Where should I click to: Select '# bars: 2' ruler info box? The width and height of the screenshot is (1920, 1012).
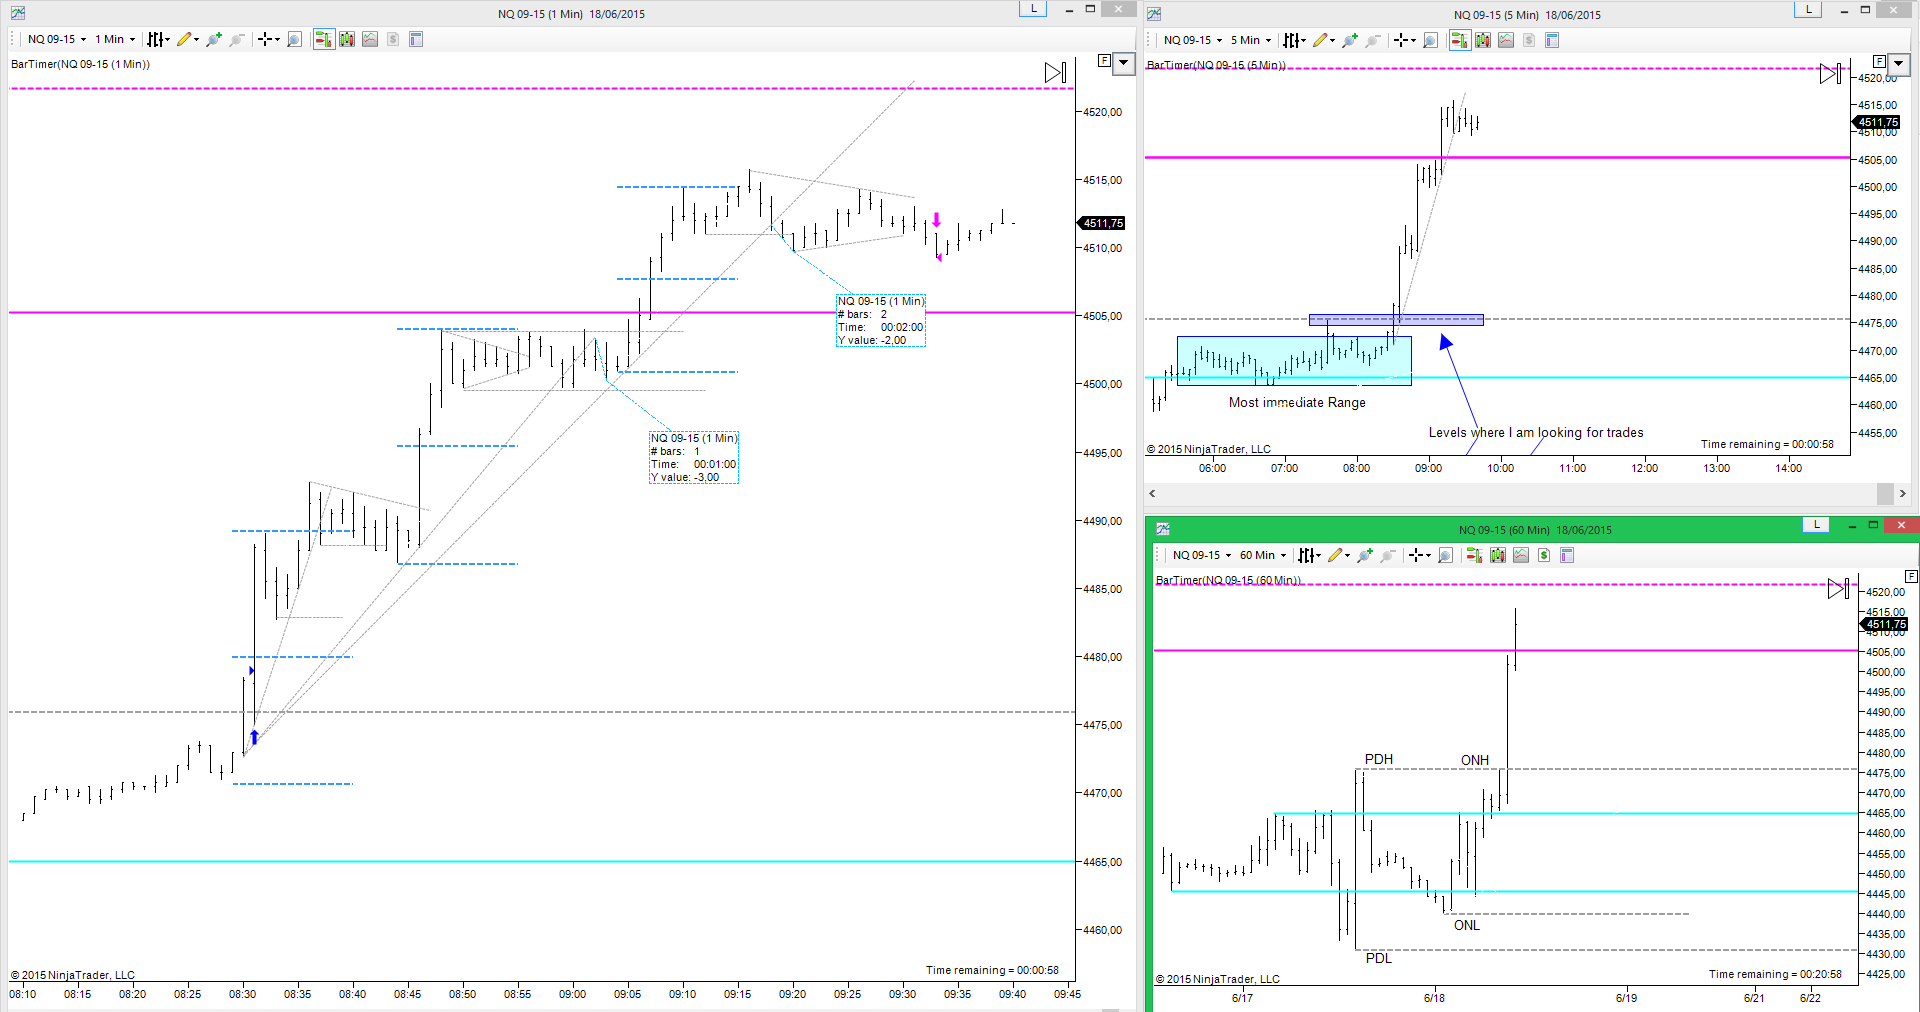point(881,321)
